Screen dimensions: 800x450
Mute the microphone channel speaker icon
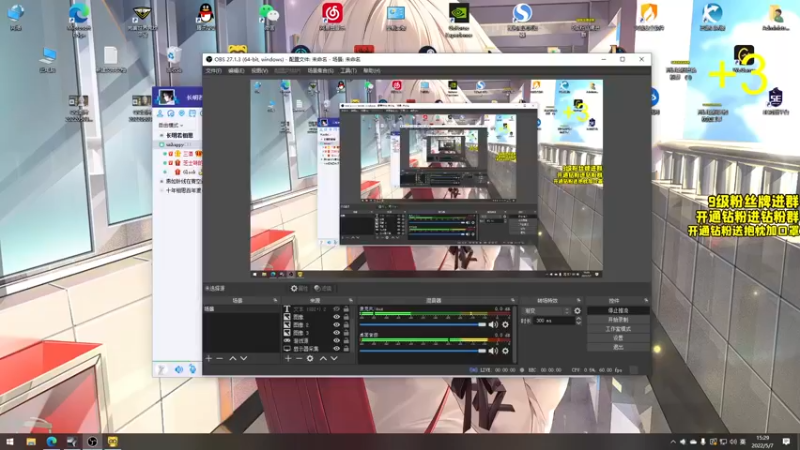tap(493, 324)
